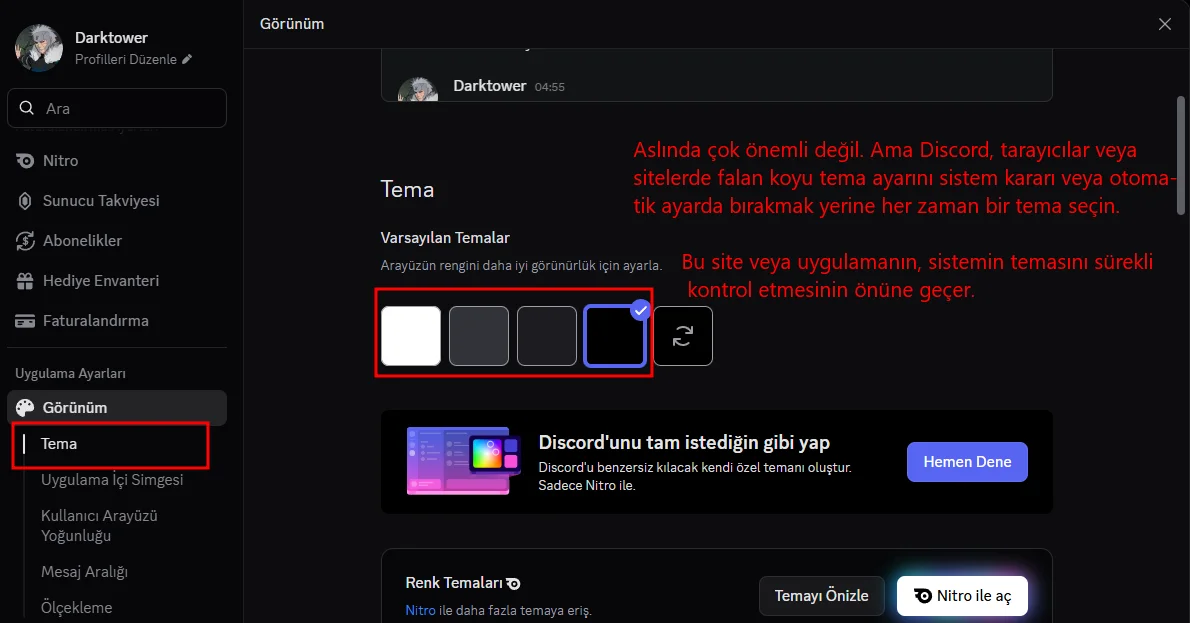Click the Görünüm page title

292,24
